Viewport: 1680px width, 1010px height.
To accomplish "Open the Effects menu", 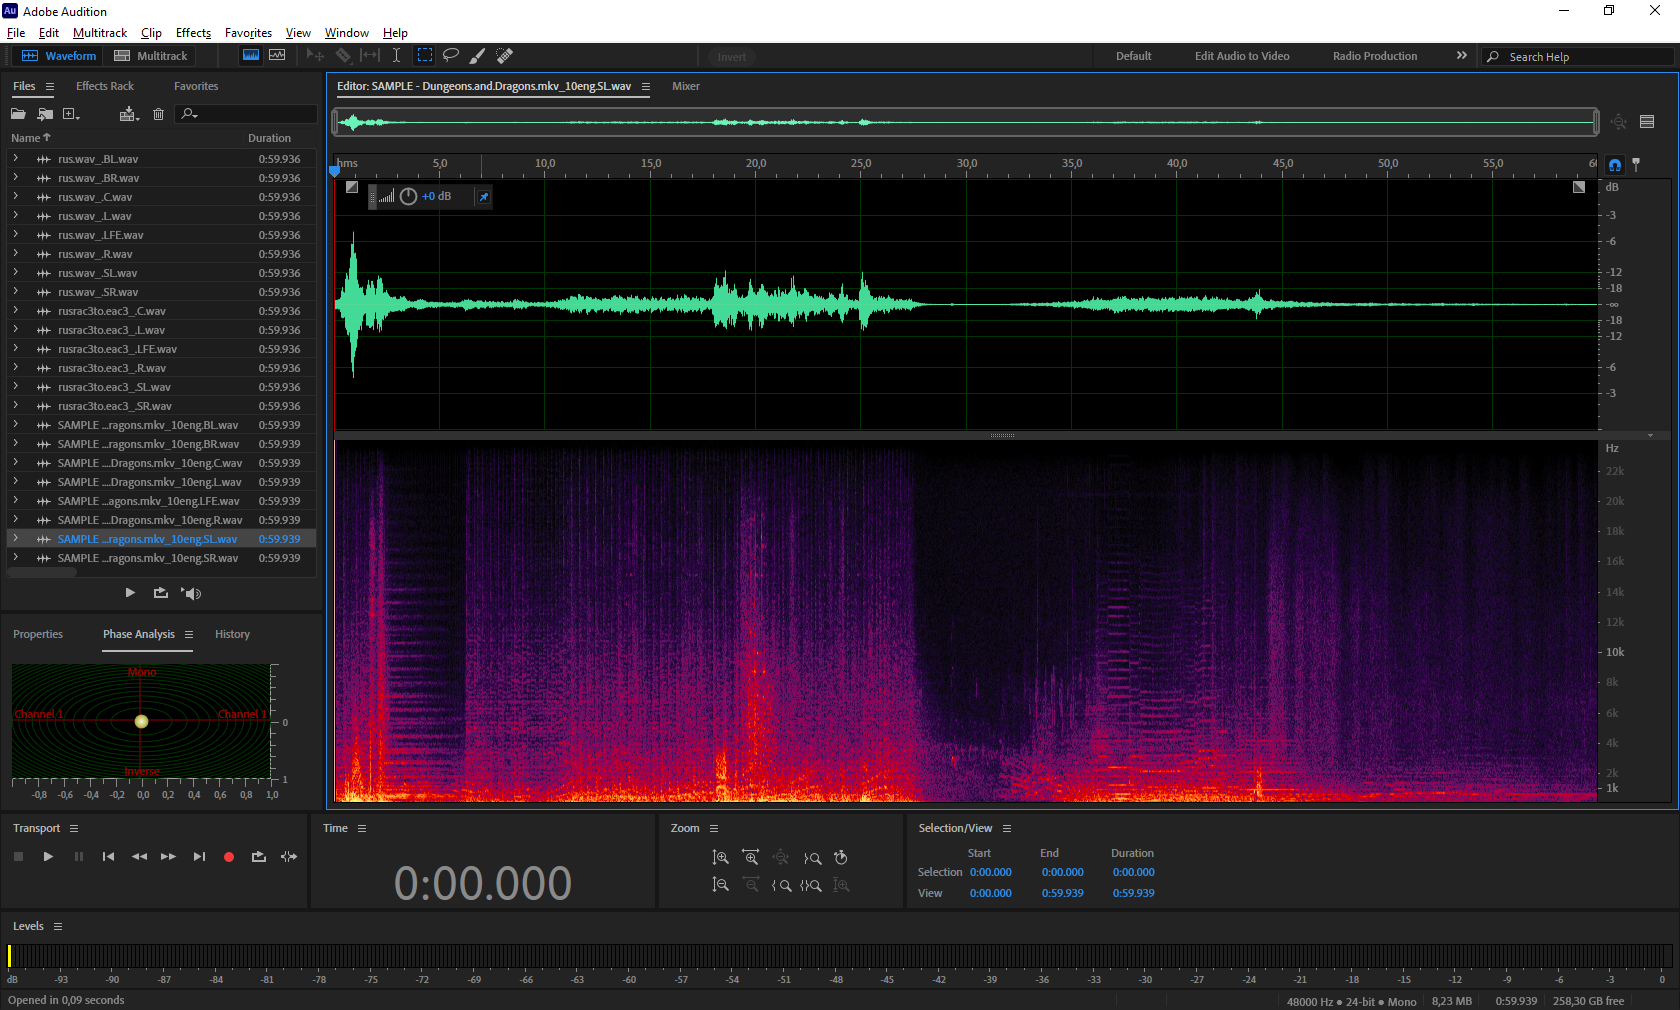I will (193, 33).
